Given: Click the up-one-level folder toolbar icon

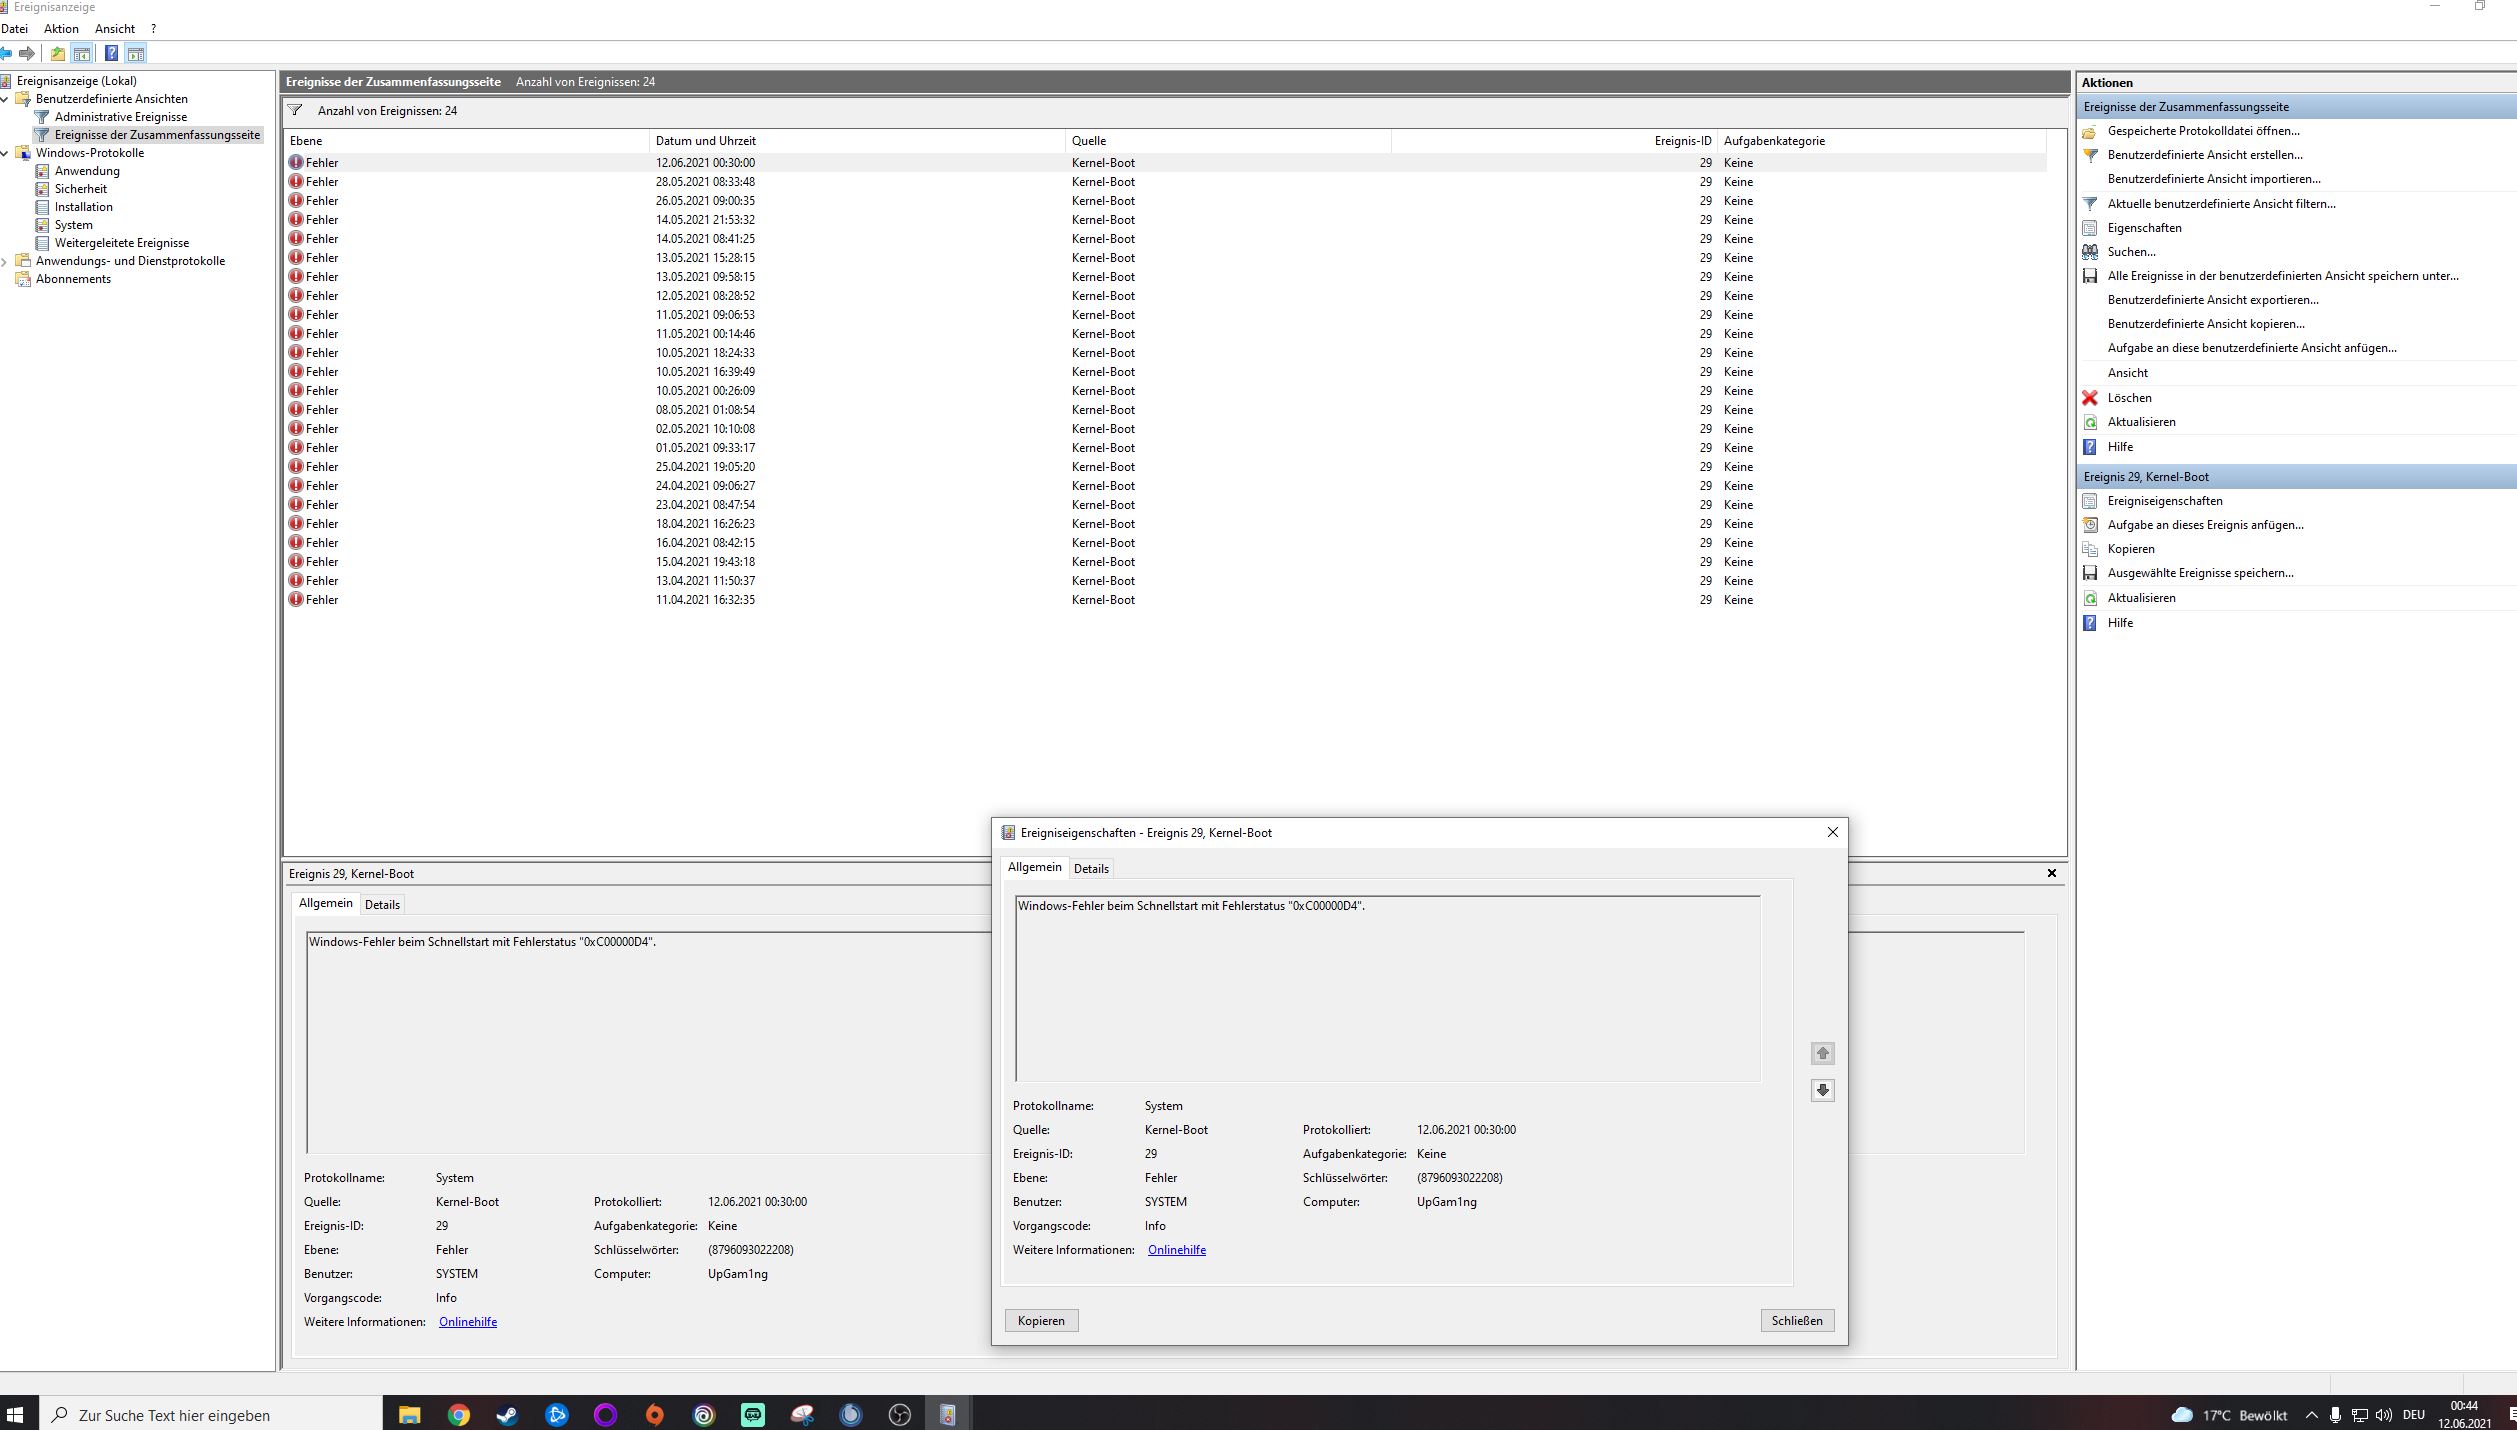Looking at the screenshot, I should click(58, 53).
